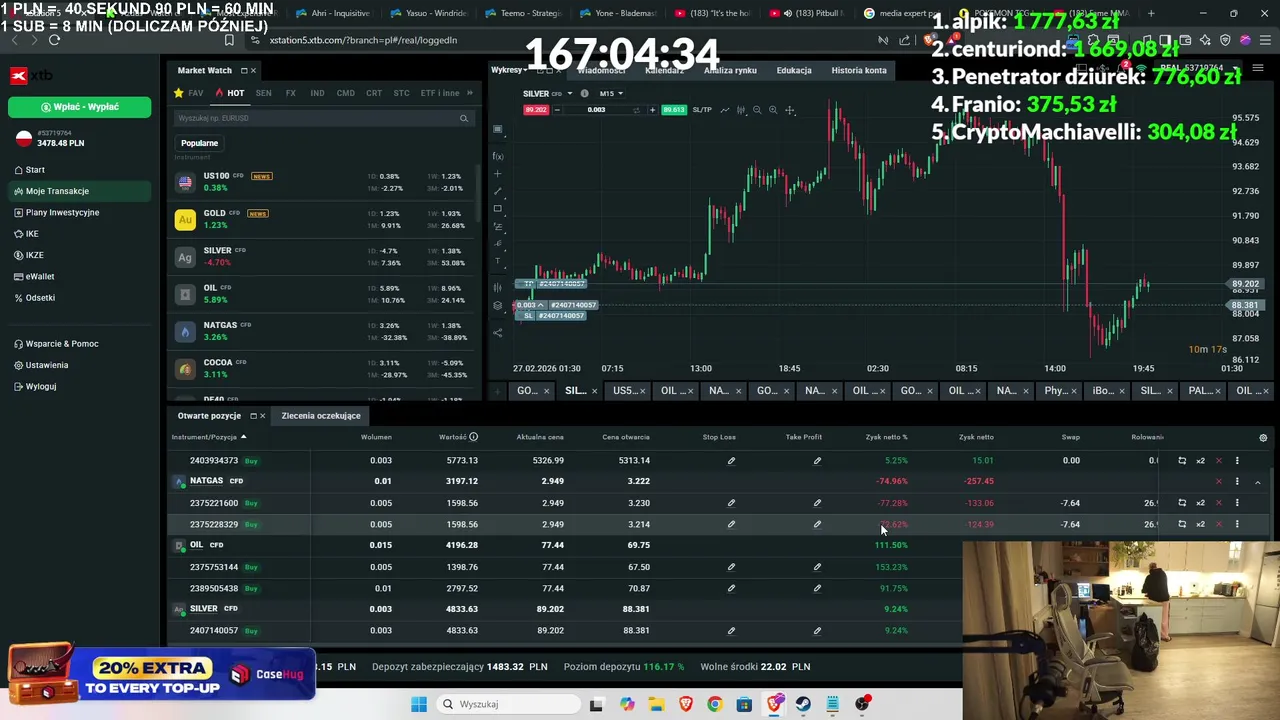Image resolution: width=1280 pixels, height=720 pixels.
Task: Click Wyloguj in sidebar
Action: [40, 386]
